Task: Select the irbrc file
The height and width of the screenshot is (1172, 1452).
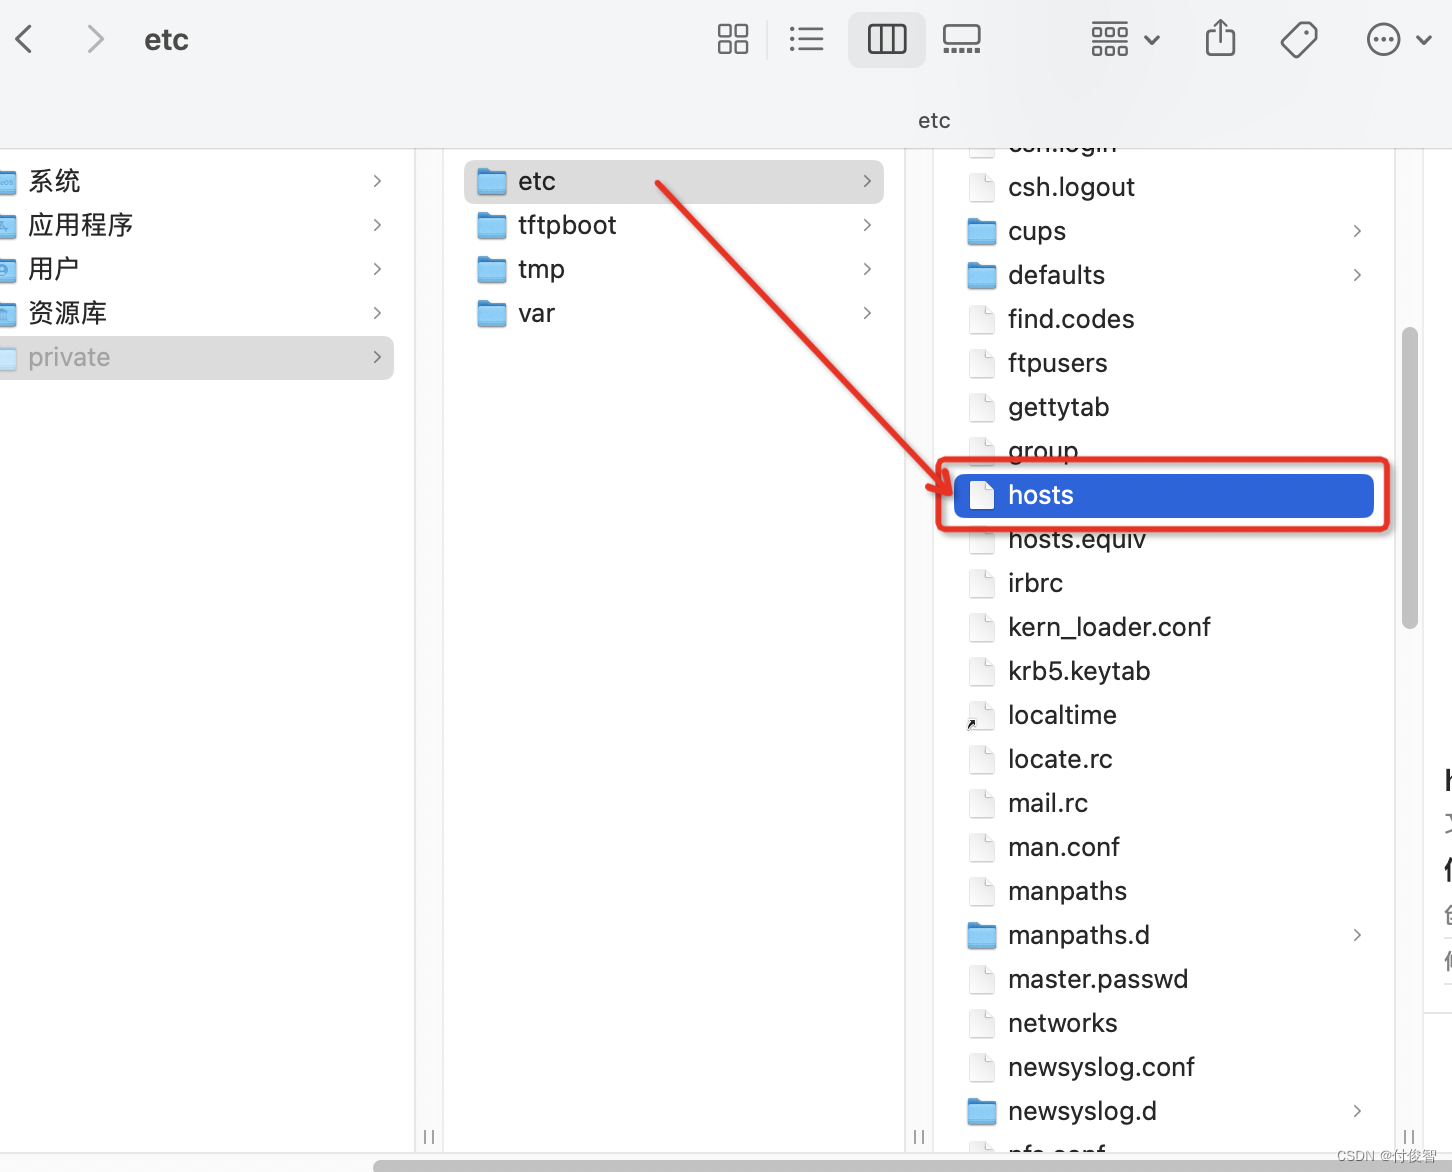Action: [1164, 583]
